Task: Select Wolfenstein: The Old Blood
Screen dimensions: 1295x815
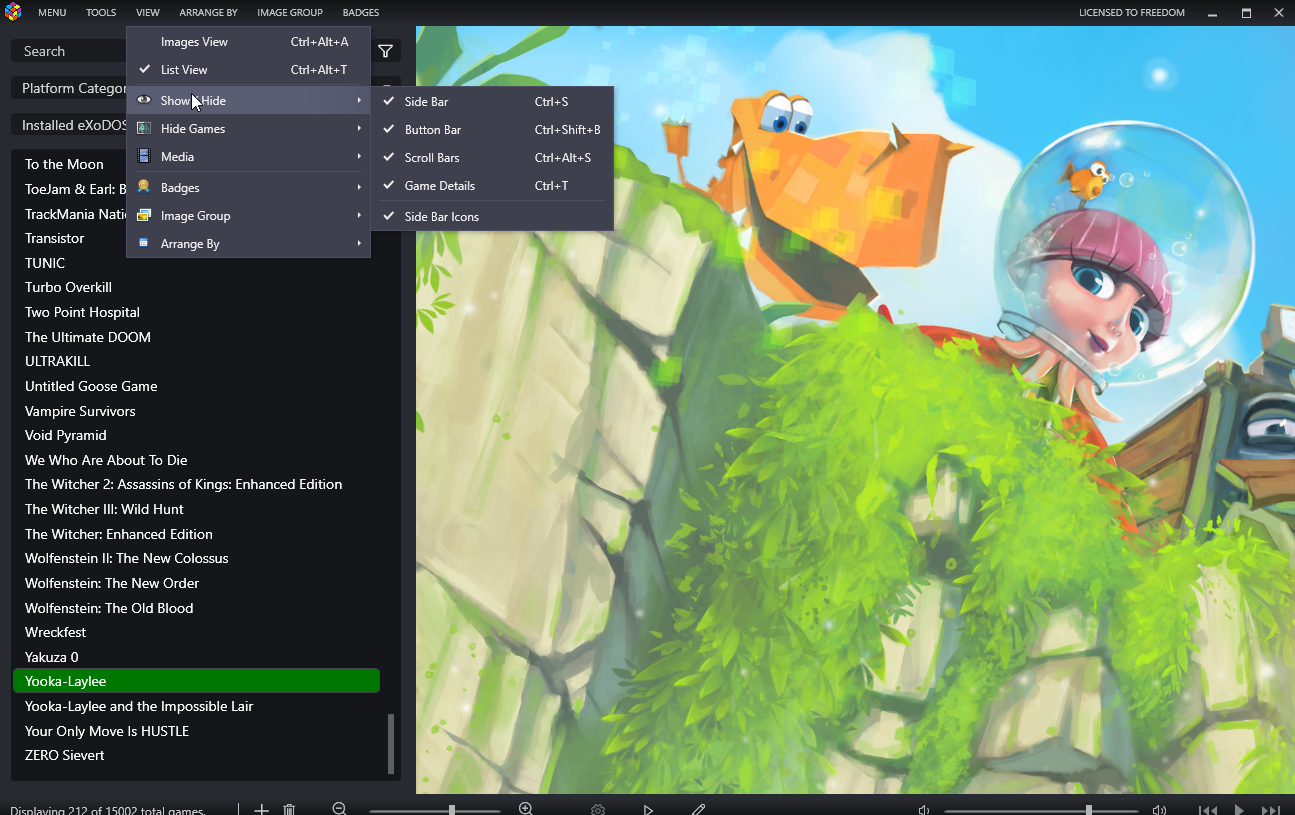Action: [196, 608]
